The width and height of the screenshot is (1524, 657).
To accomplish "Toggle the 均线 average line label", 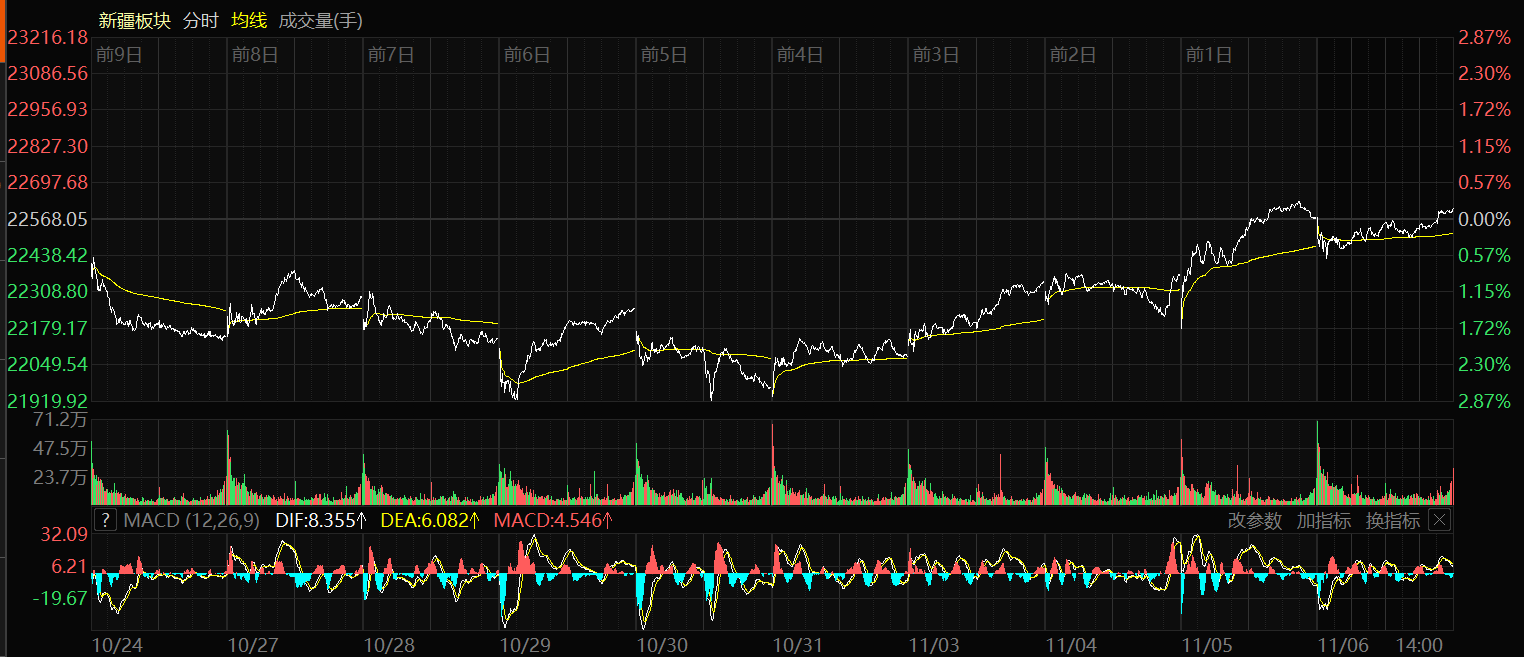I will (248, 20).
